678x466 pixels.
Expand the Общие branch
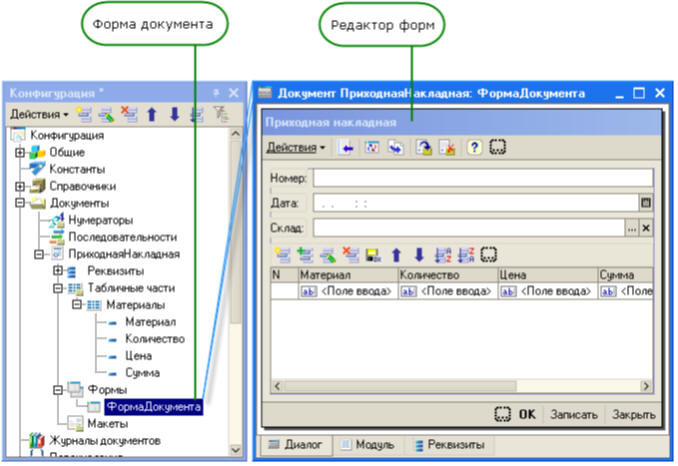pyautogui.click(x=19, y=152)
